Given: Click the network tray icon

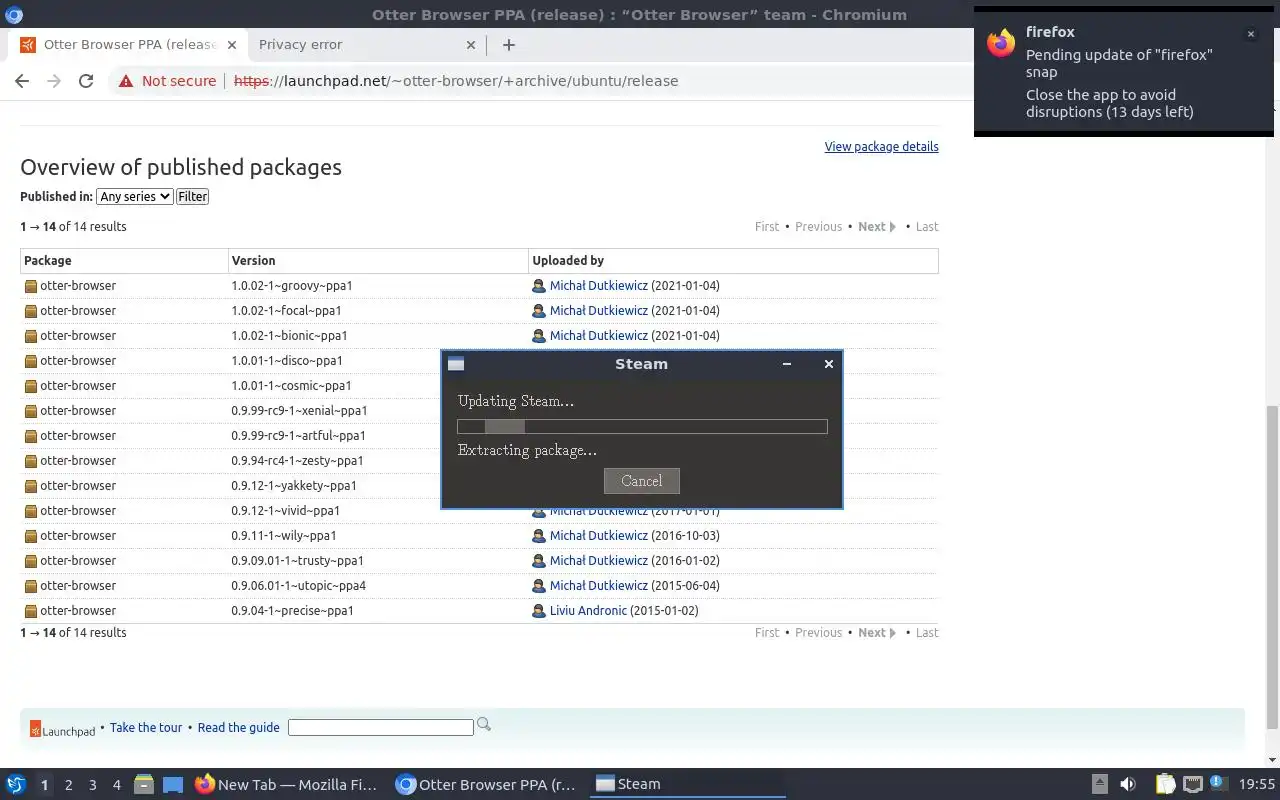Looking at the screenshot, I should (x=1192, y=784).
